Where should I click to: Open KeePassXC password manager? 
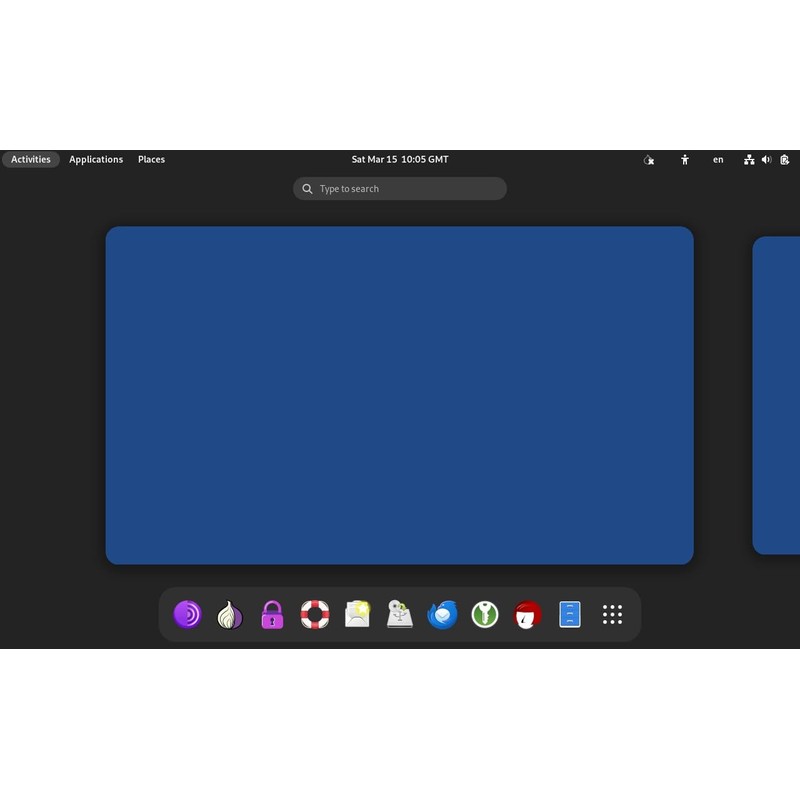485,614
